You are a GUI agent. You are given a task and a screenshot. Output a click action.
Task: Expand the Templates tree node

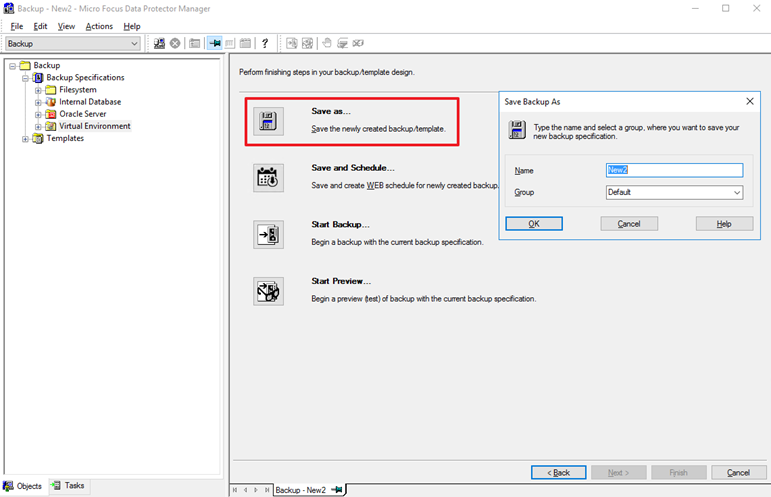click(x=25, y=139)
